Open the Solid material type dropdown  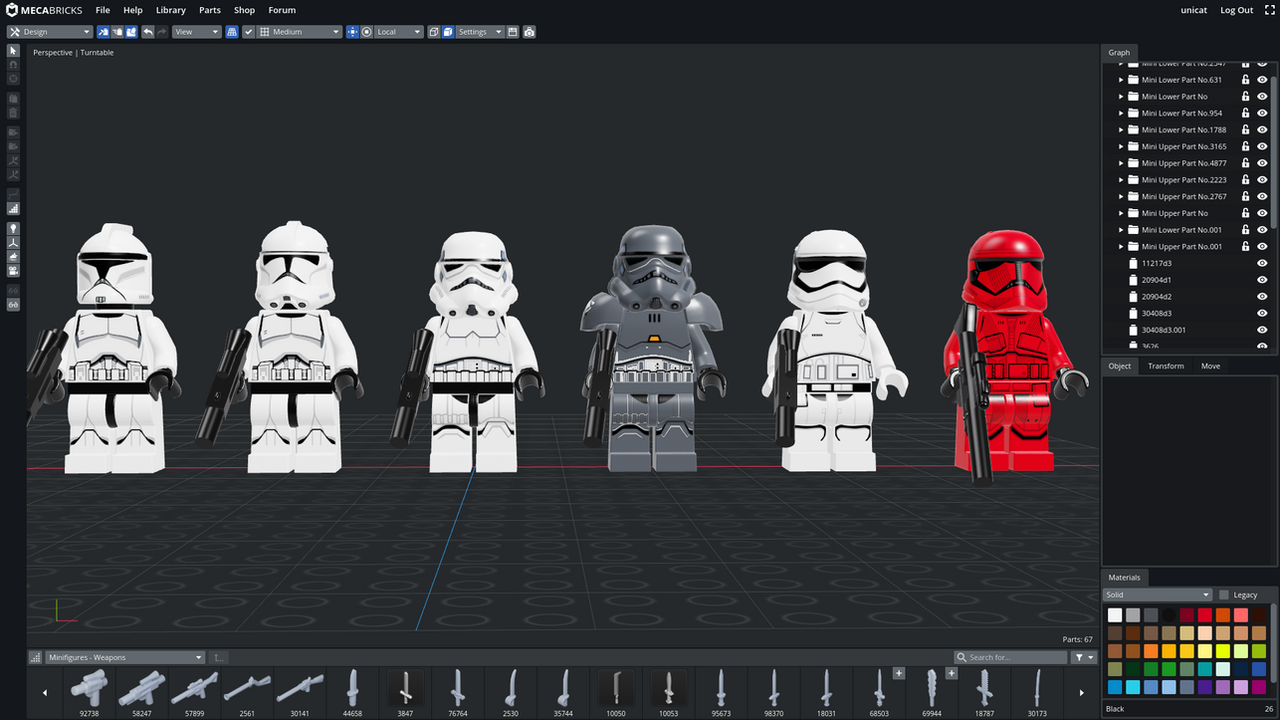(x=1158, y=595)
